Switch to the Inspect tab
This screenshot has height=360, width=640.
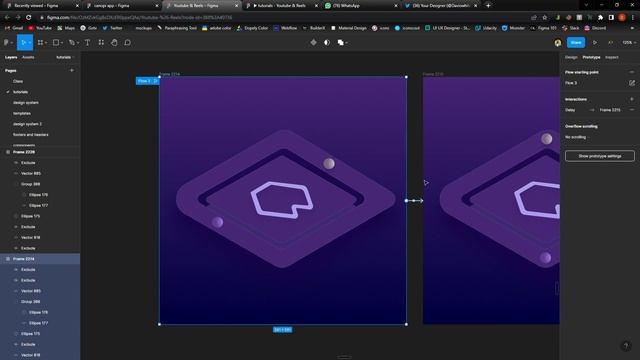(x=611, y=57)
